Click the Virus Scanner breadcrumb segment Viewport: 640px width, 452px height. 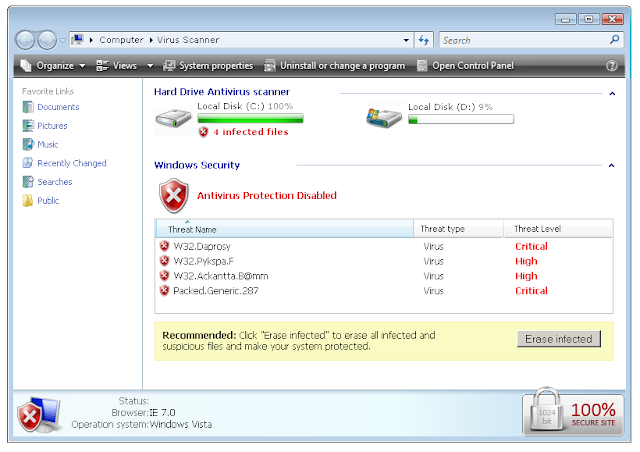188,40
